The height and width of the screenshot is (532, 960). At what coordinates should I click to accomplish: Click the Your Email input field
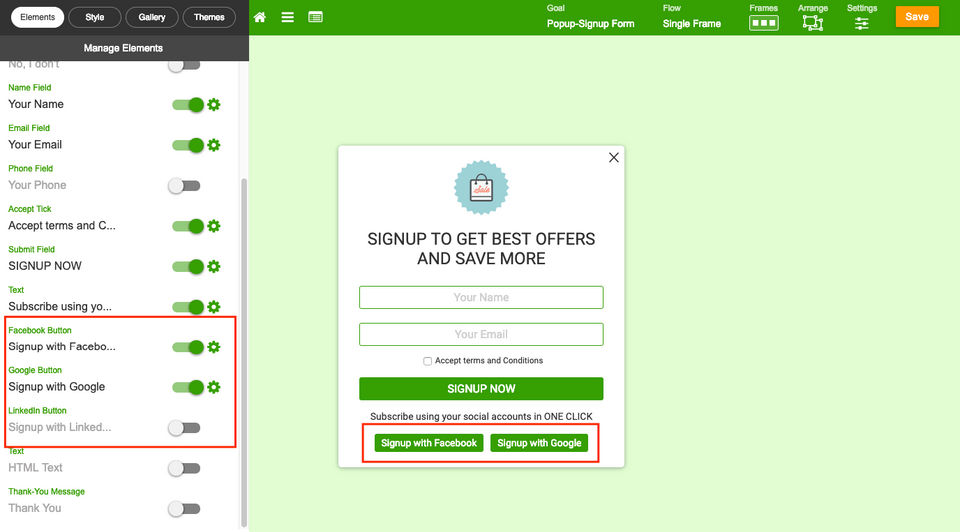pos(481,334)
